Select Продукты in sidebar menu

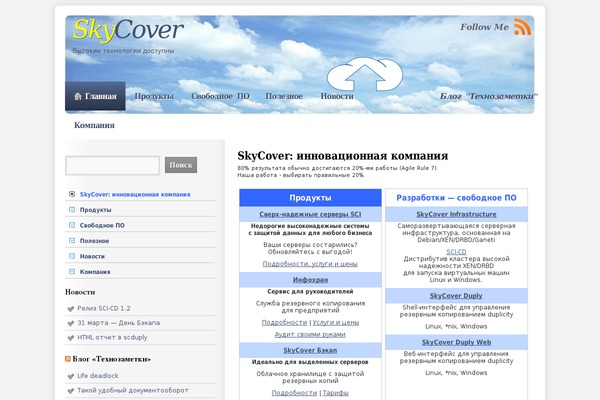(x=96, y=210)
